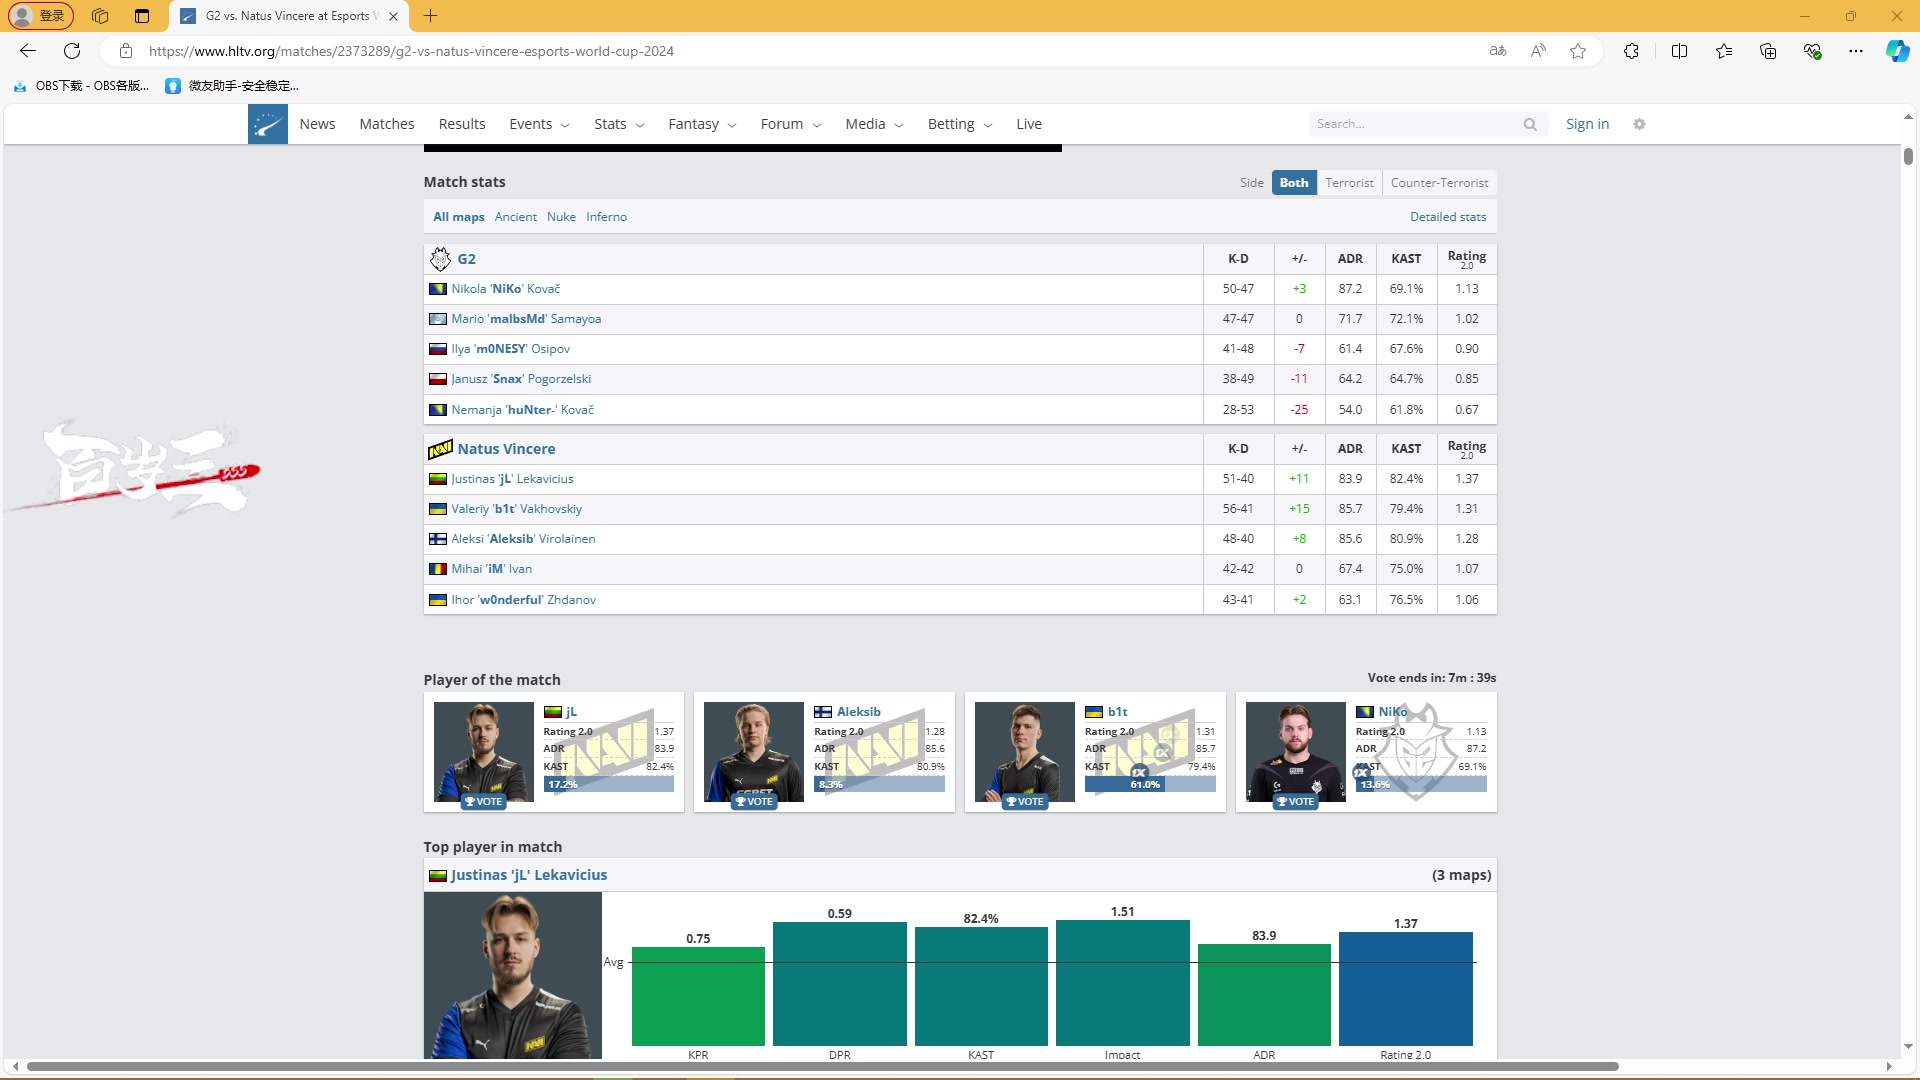Expand the Betting dropdown menu

click(x=960, y=124)
